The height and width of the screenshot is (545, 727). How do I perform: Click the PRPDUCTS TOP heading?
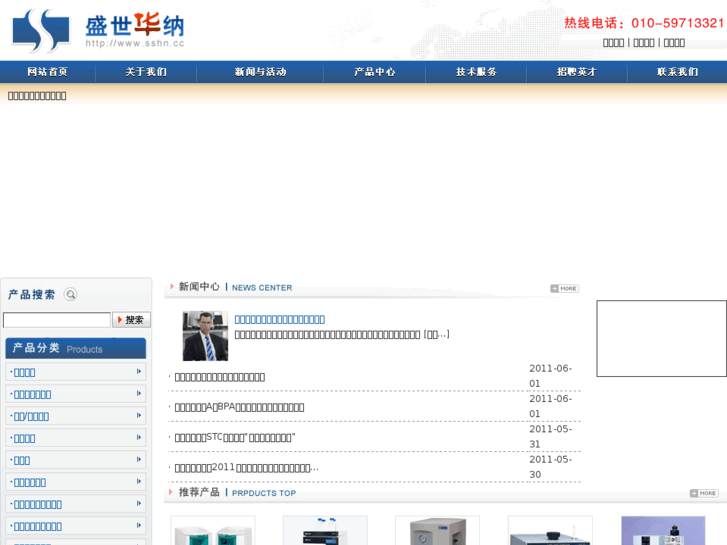(x=264, y=493)
